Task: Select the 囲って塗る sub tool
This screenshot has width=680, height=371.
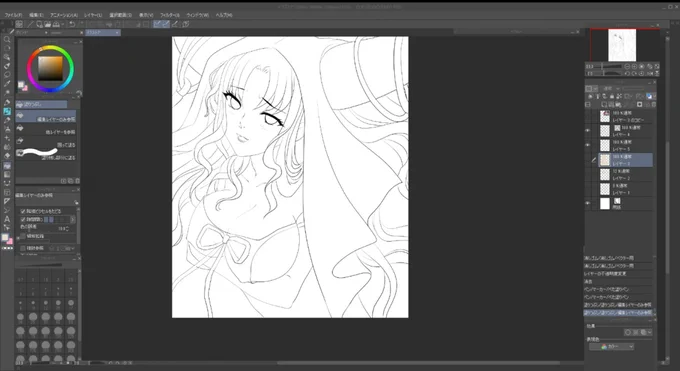Action: [46, 141]
